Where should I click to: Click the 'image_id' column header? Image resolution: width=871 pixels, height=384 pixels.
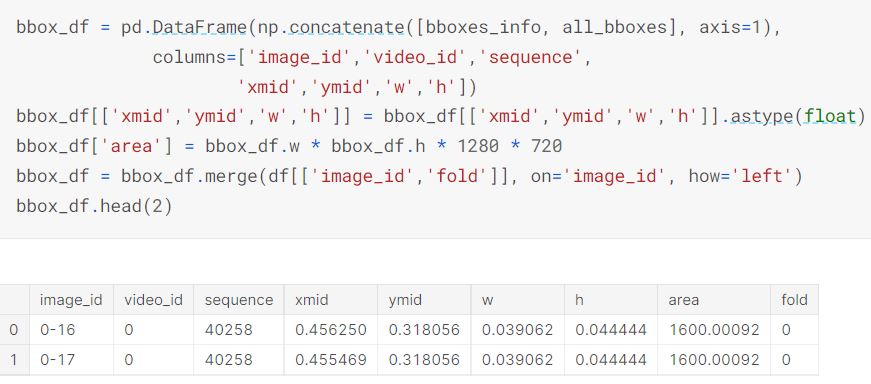click(71, 300)
